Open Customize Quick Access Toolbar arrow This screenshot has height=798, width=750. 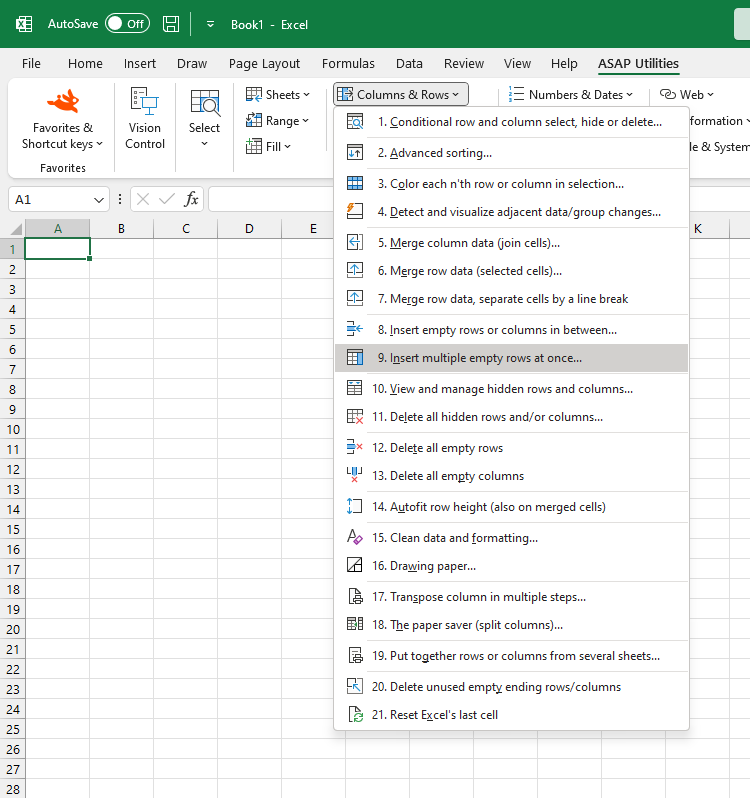pos(210,24)
